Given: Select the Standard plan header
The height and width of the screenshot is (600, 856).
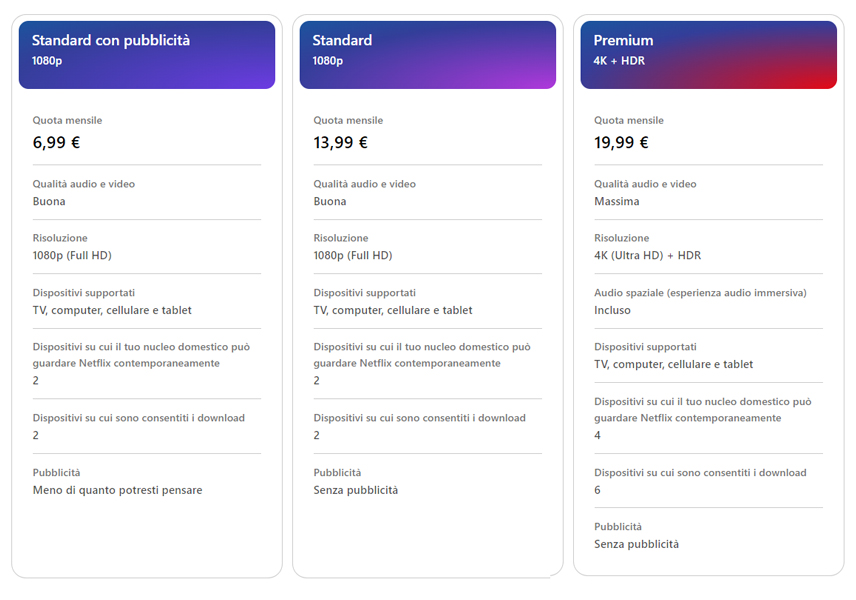Looking at the screenshot, I should tap(427, 54).
